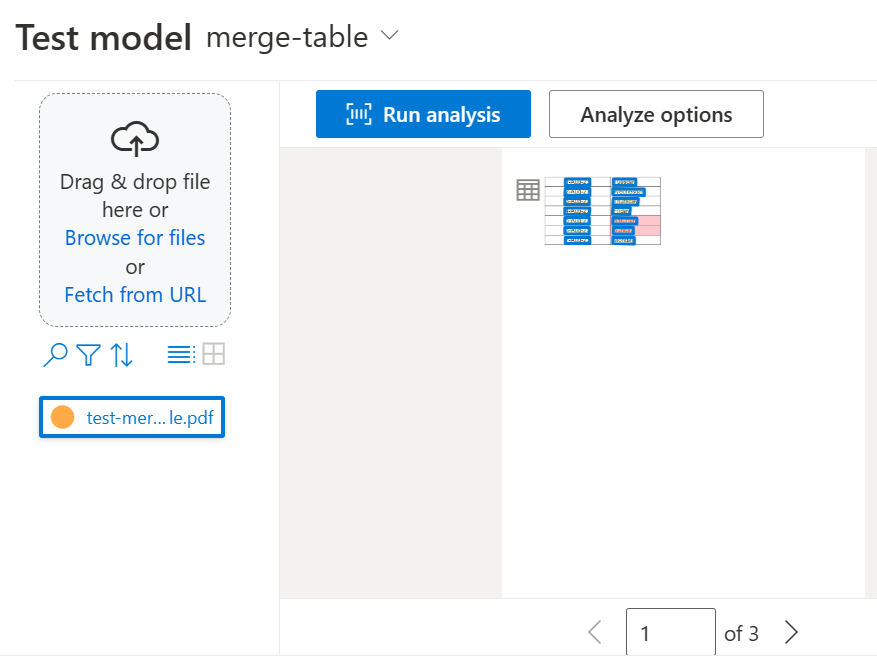
Task: Open the filter icon in the sidebar
Action: click(88, 354)
